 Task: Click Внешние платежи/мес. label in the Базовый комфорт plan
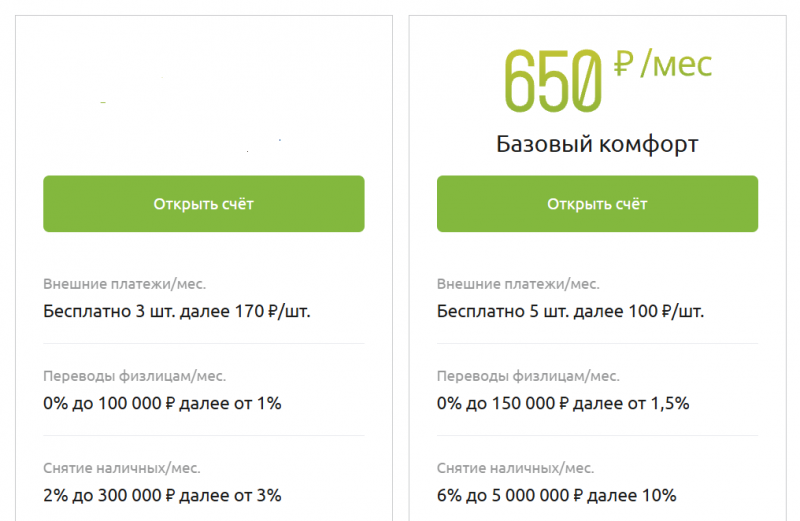pyautogui.click(x=518, y=284)
